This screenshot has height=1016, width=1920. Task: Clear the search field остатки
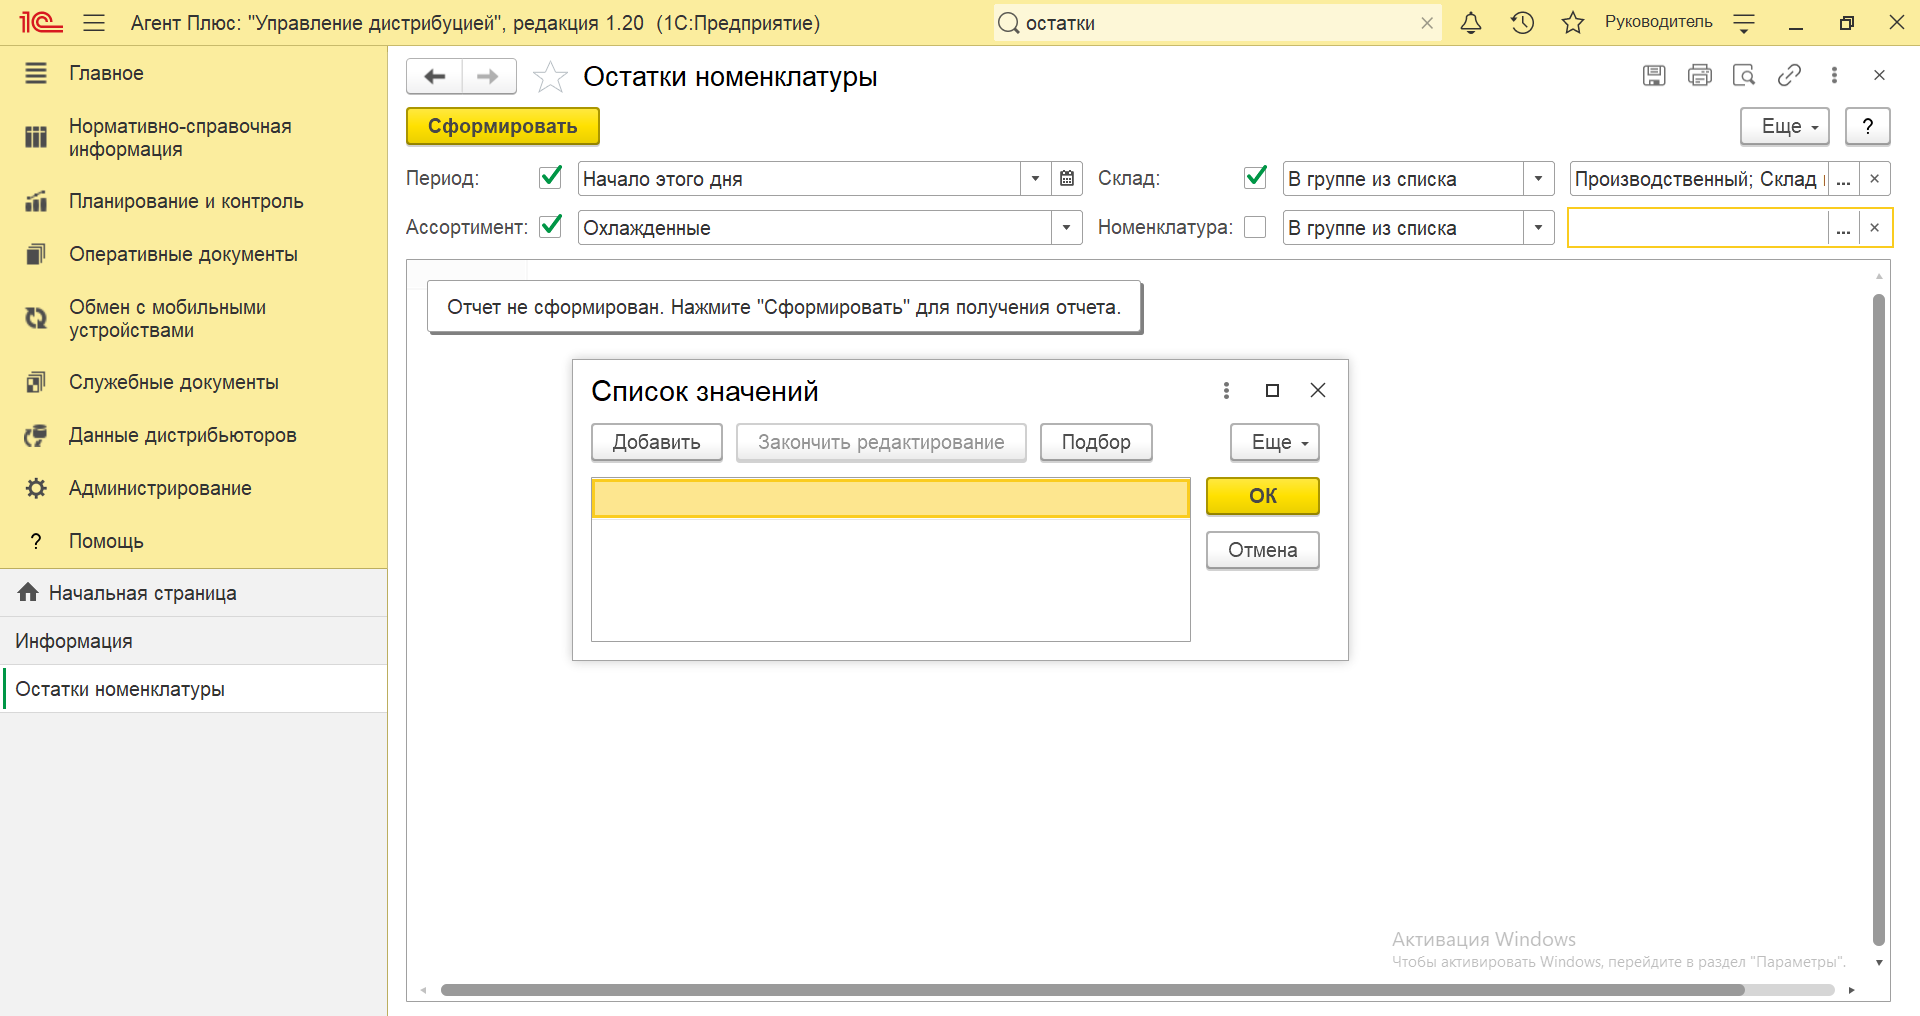pyautogui.click(x=1427, y=23)
